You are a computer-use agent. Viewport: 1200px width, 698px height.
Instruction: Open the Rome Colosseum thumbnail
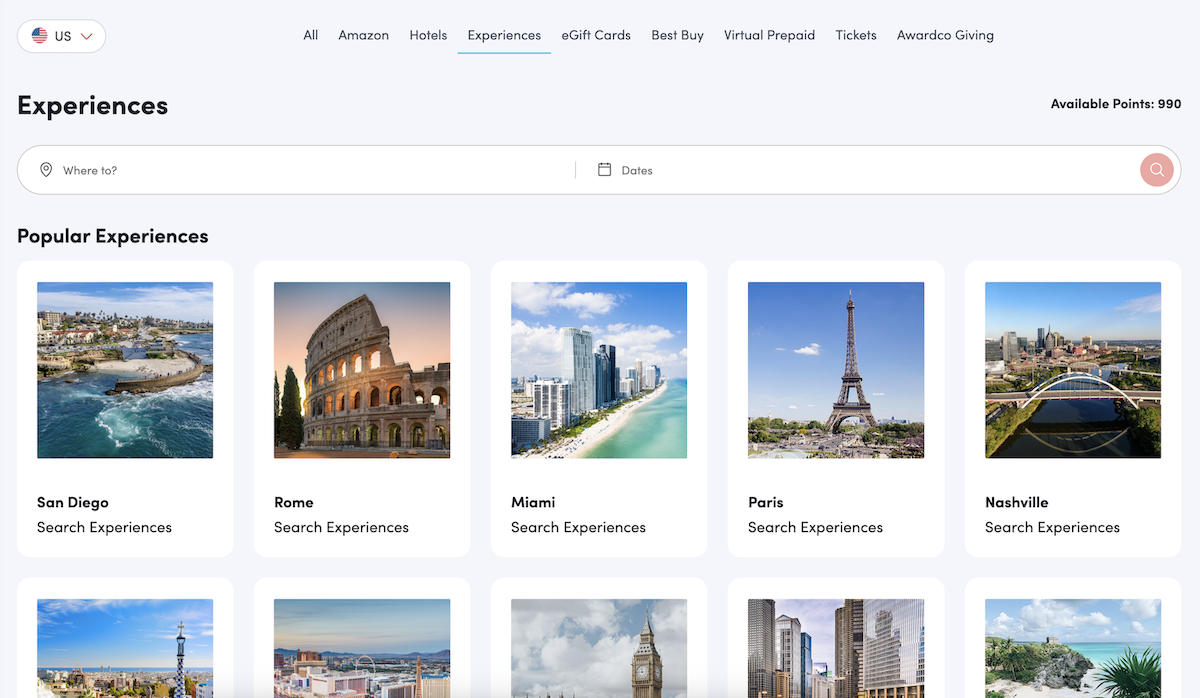coord(362,370)
